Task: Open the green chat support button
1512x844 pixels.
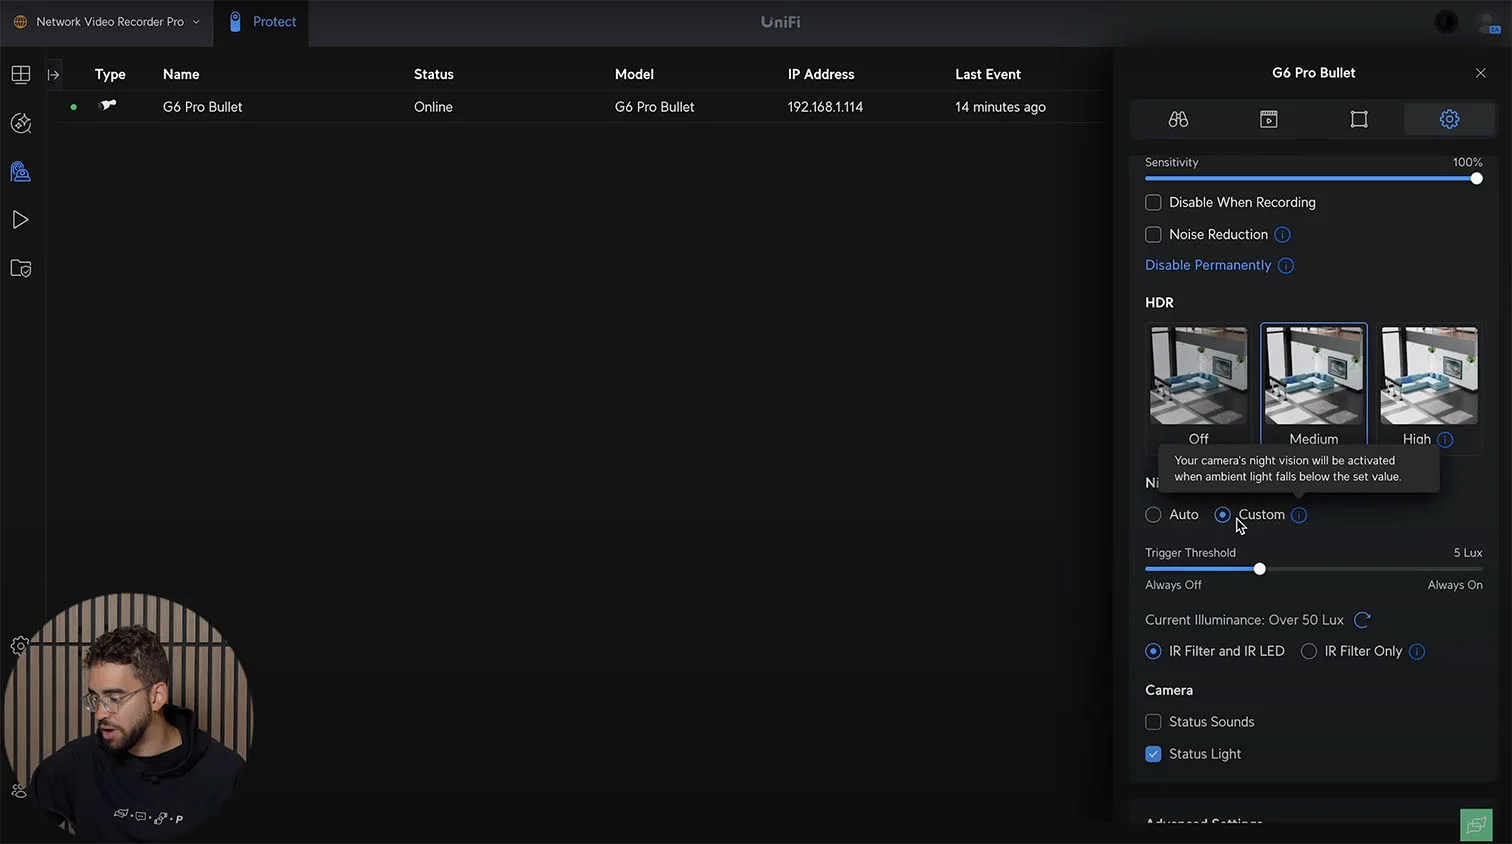Action: 1476,825
